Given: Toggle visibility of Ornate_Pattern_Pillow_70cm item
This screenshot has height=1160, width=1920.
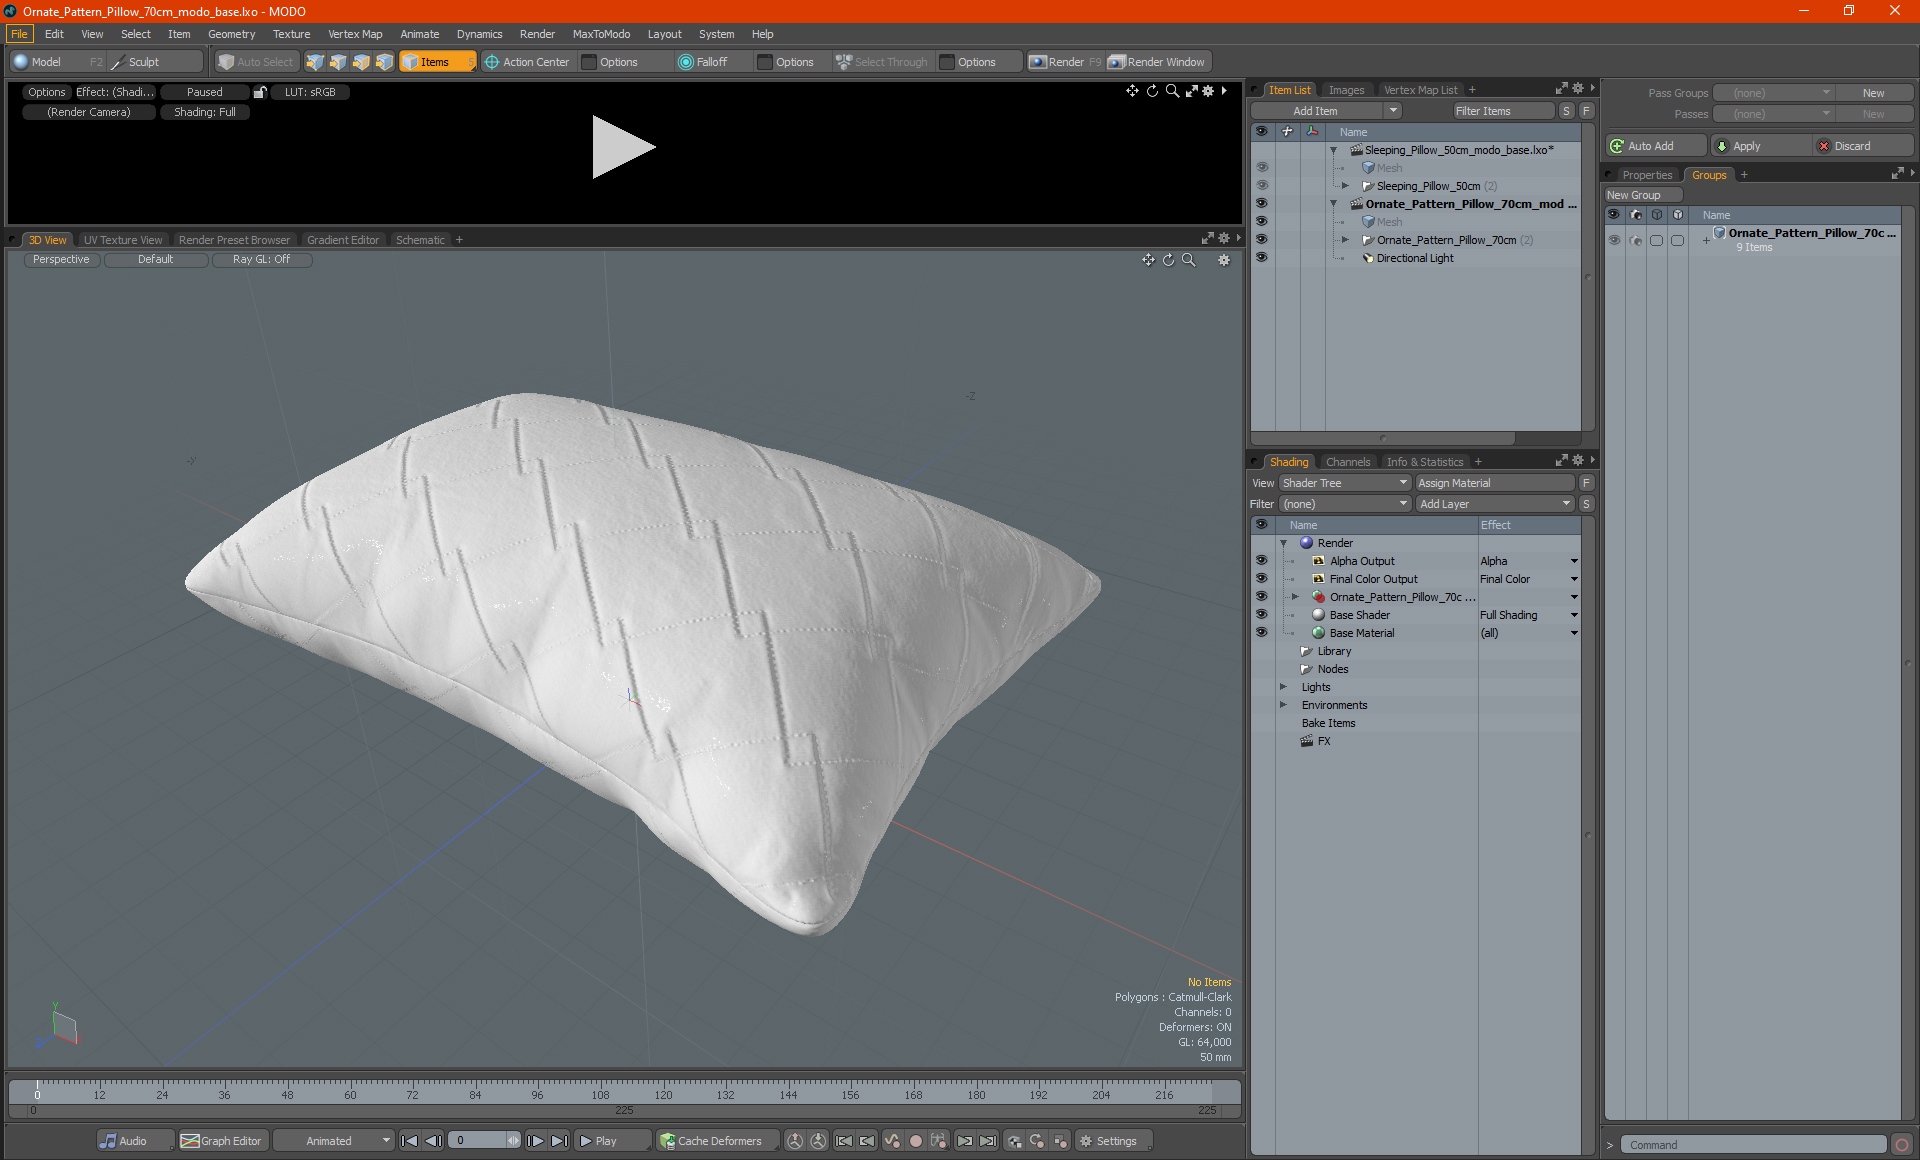Looking at the screenshot, I should click(x=1262, y=240).
